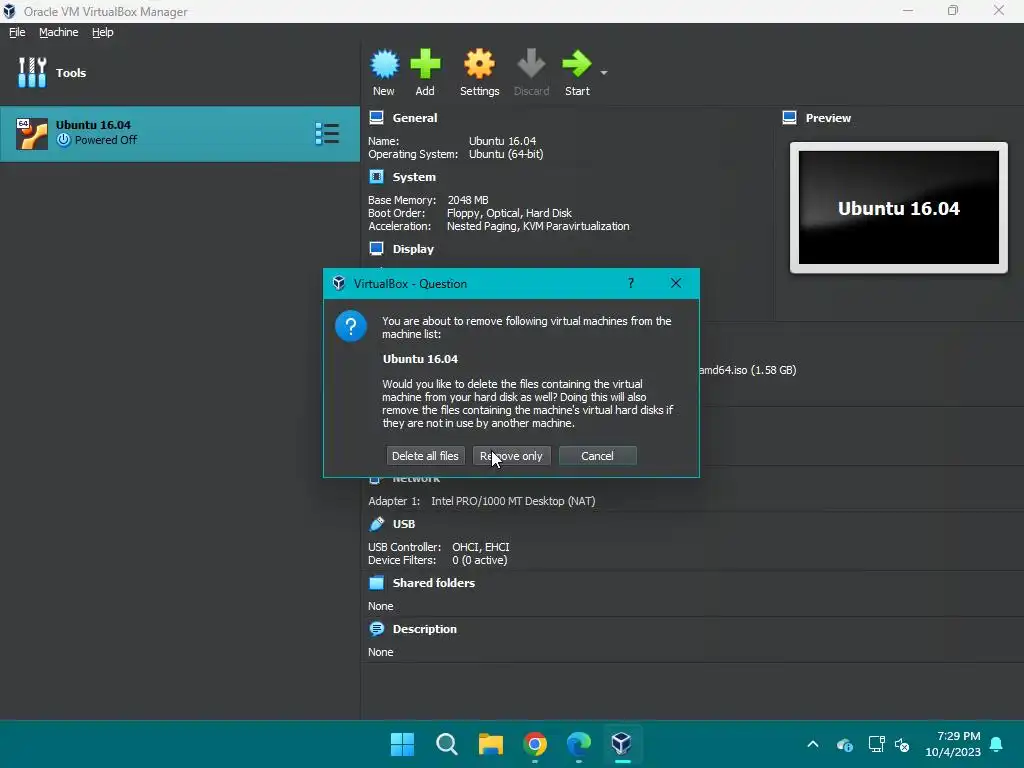The image size is (1024, 768).
Task: Open File Explorer from taskbar
Action: tap(490, 744)
